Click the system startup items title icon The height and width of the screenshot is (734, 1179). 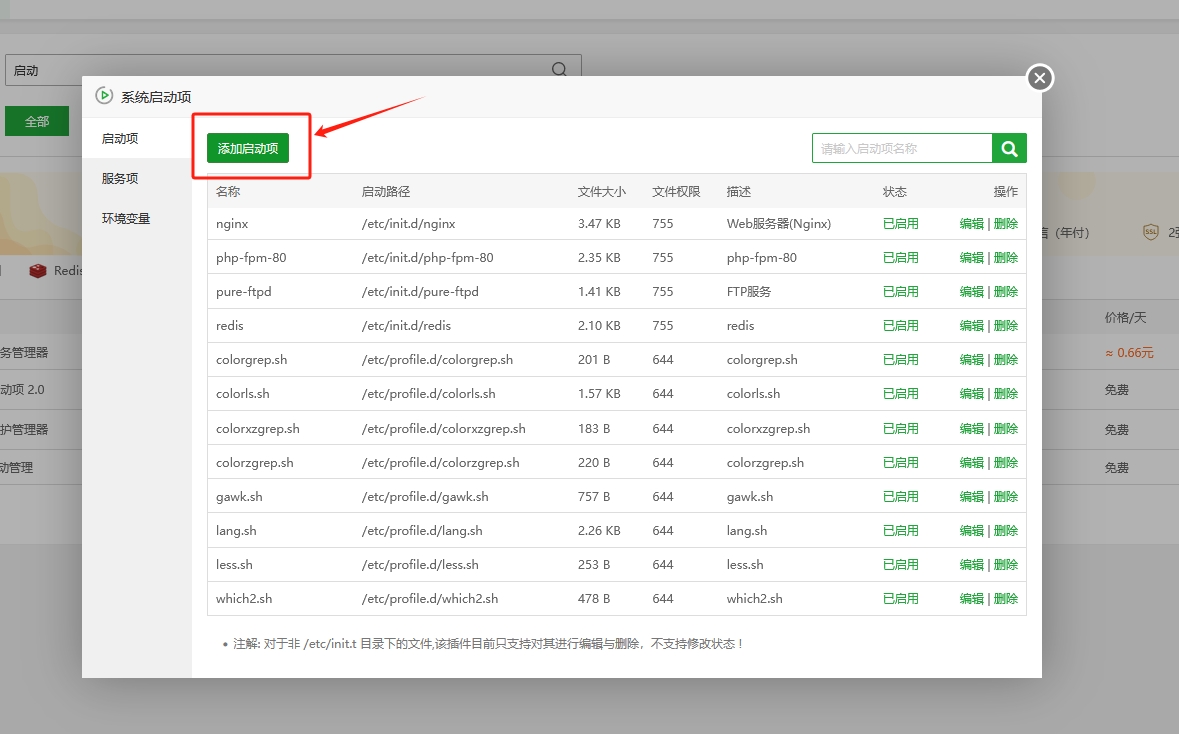coord(104,96)
